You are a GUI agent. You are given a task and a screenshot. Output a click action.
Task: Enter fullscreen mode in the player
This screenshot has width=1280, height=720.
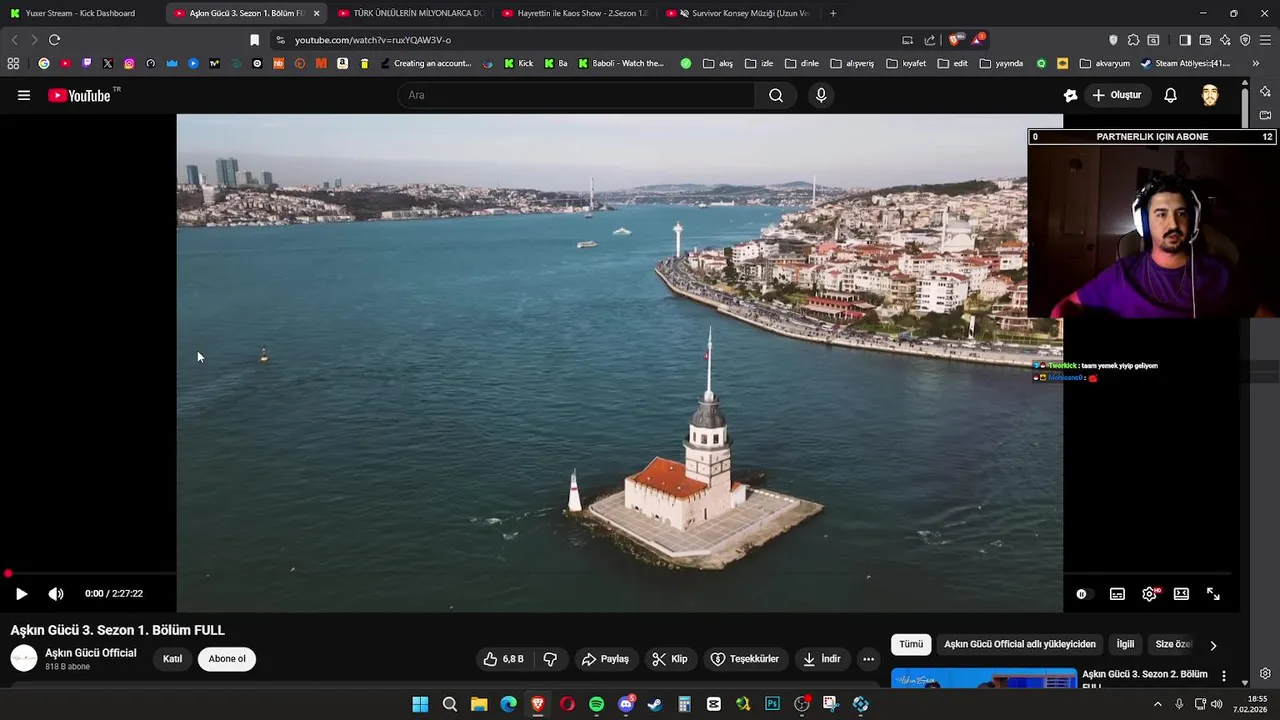(x=1213, y=594)
